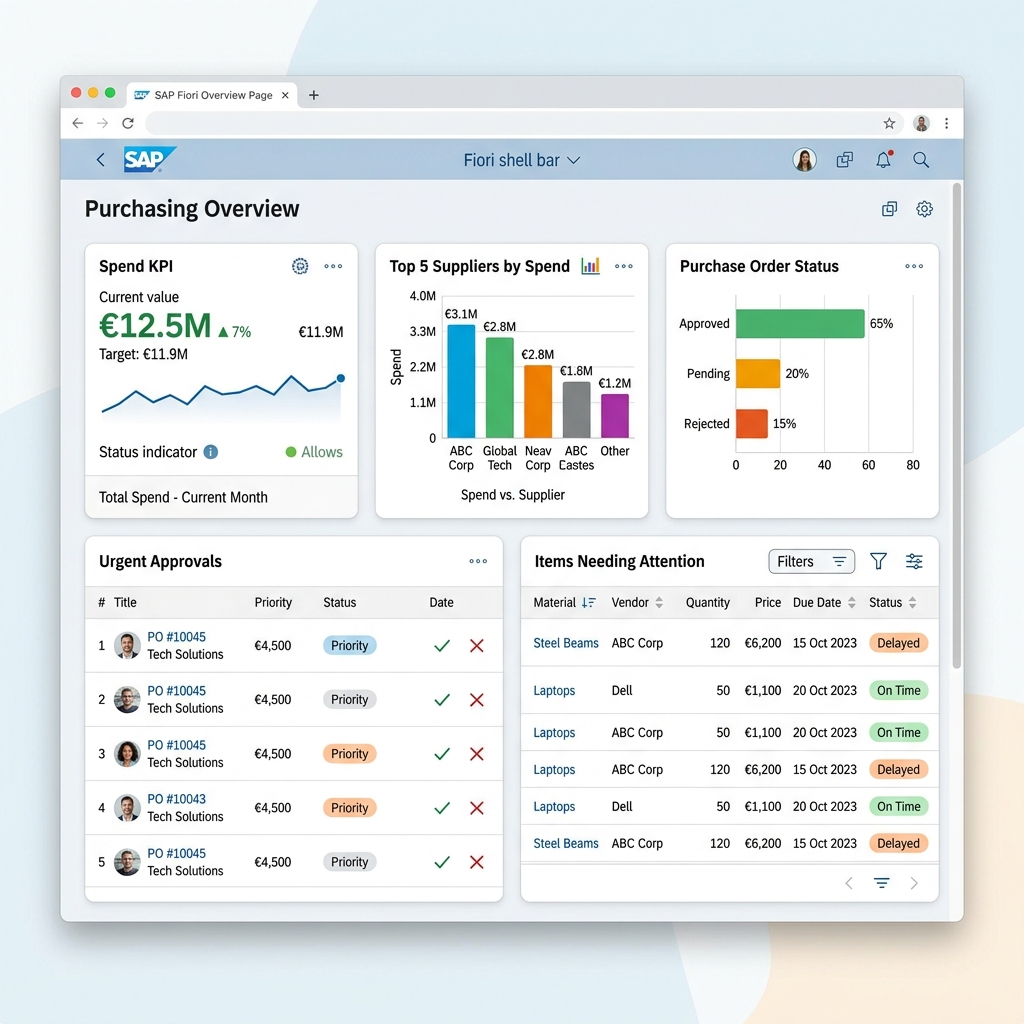Reject row 4 with red X
The width and height of the screenshot is (1024, 1024).
tap(477, 808)
